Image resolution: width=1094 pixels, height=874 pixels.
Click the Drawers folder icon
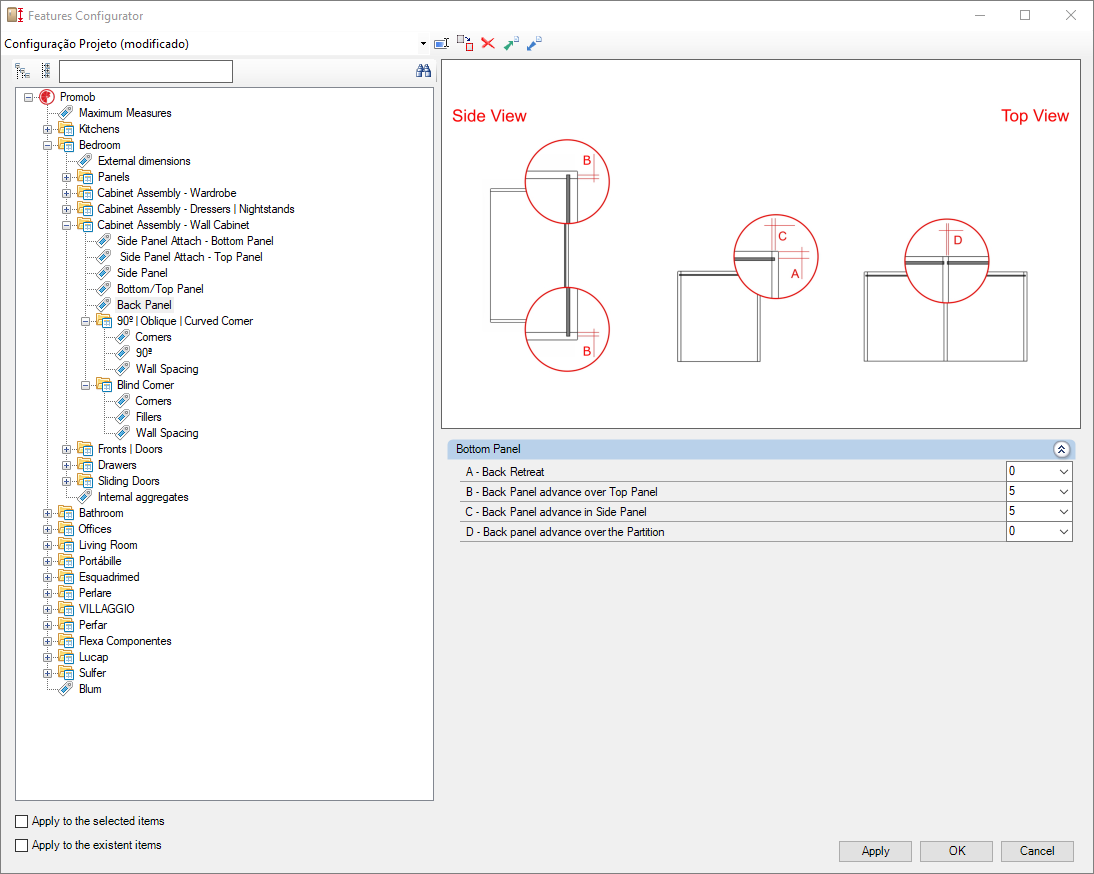pyautogui.click(x=85, y=465)
